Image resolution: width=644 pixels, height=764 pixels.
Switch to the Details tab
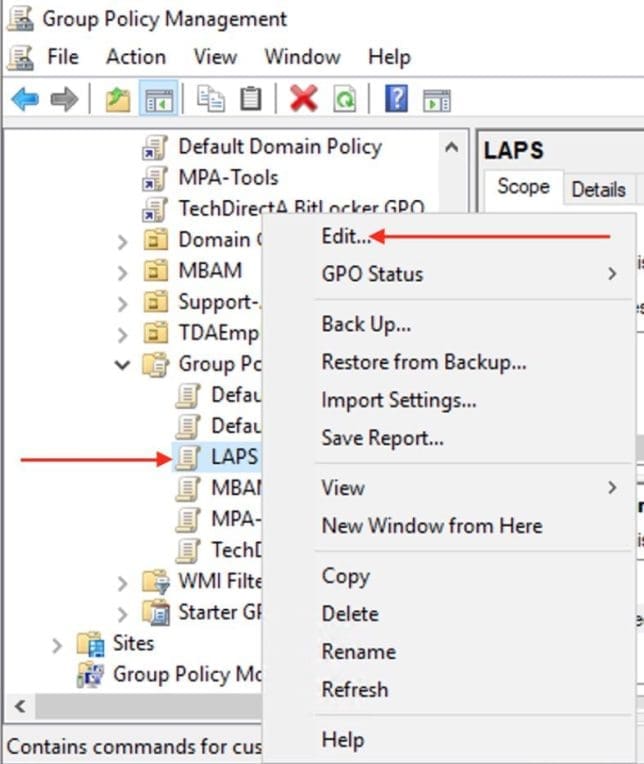tap(599, 190)
